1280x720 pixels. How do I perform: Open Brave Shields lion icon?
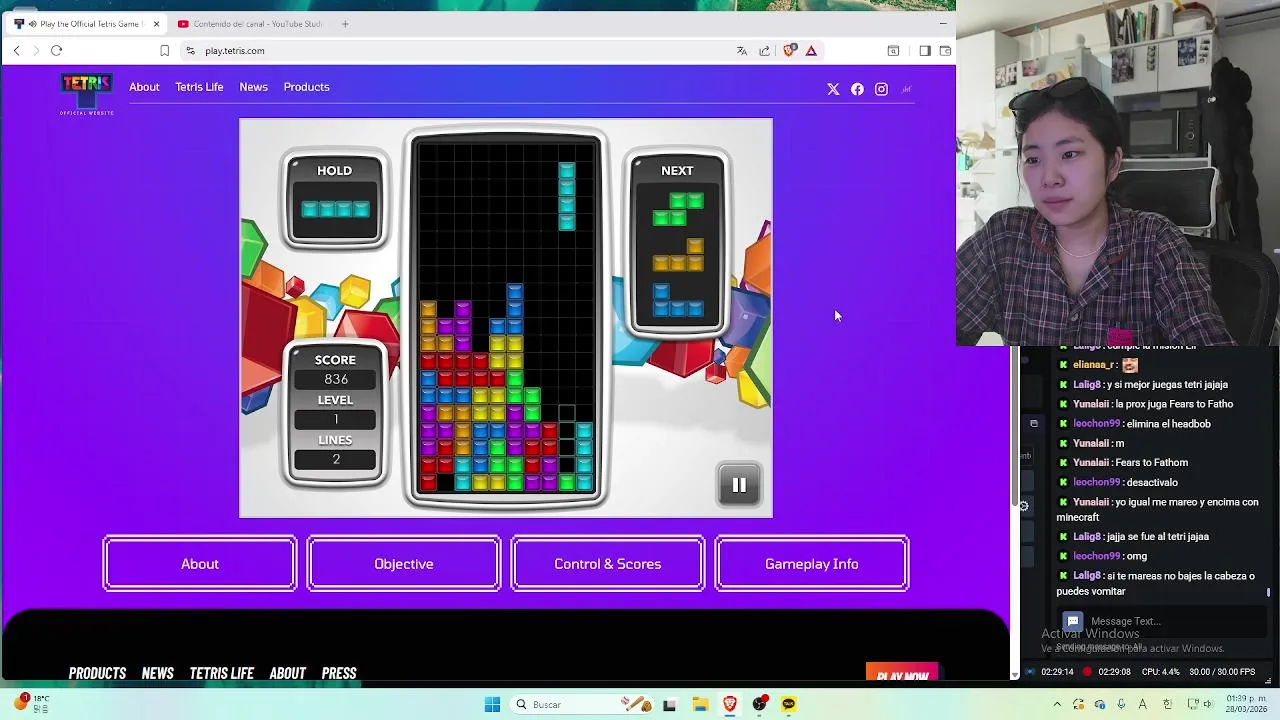pos(790,50)
